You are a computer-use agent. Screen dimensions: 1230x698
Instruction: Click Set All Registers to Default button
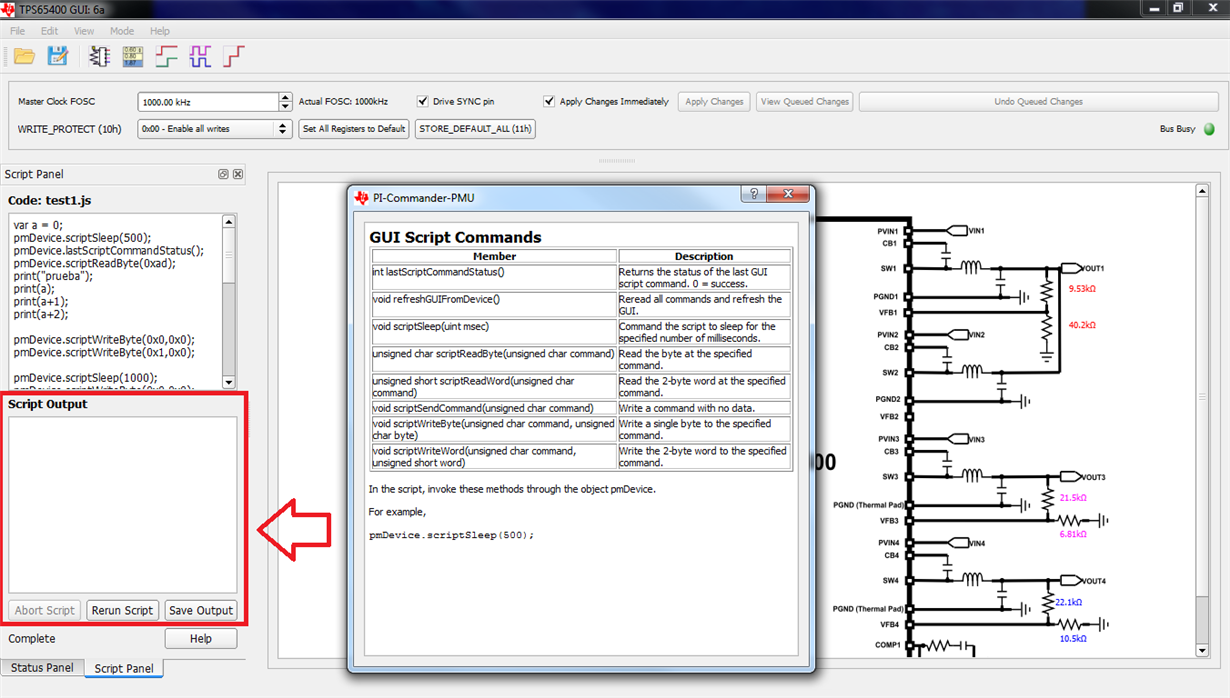354,129
